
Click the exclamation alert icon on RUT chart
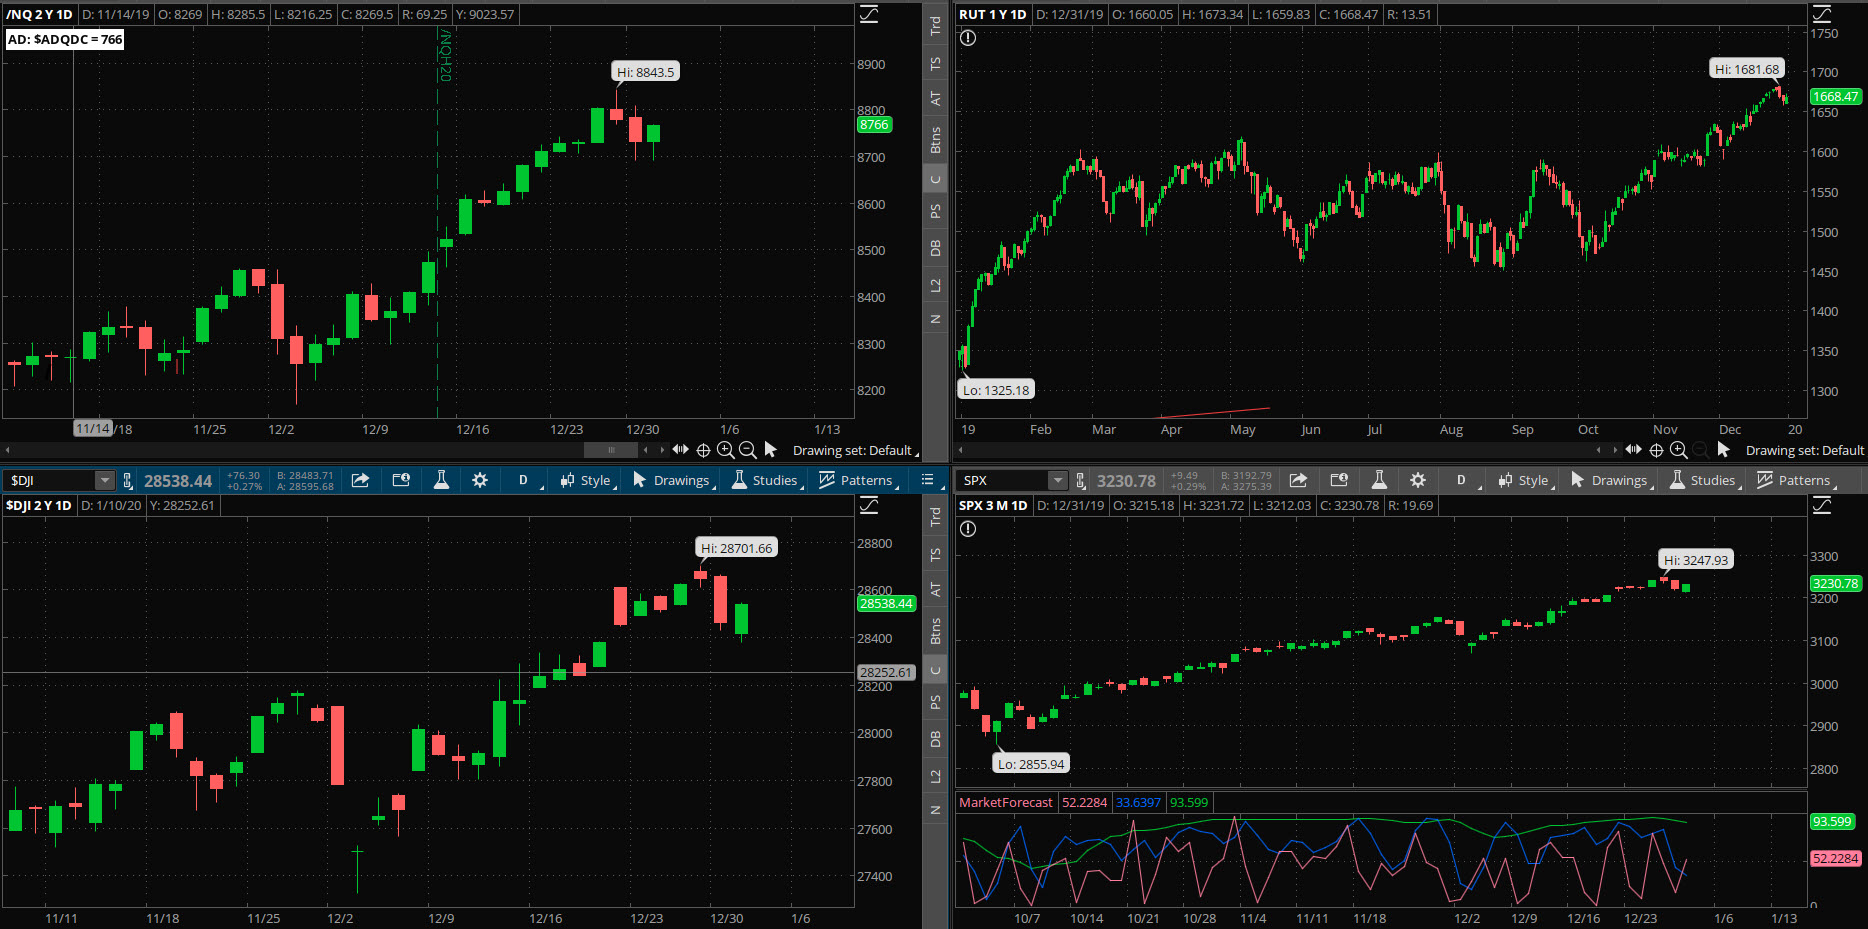(x=968, y=38)
